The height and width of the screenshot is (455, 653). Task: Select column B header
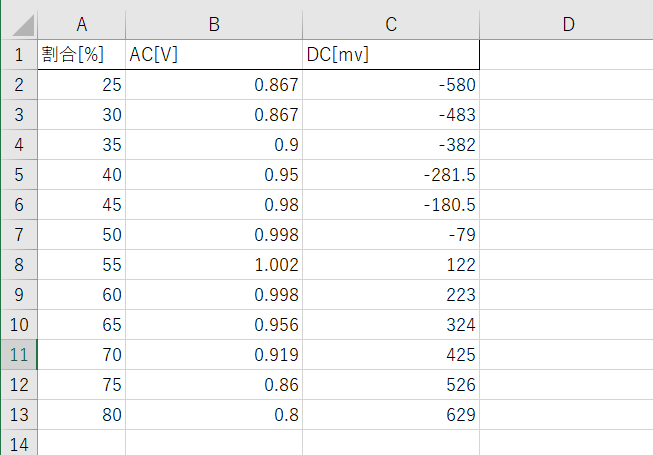coord(214,25)
